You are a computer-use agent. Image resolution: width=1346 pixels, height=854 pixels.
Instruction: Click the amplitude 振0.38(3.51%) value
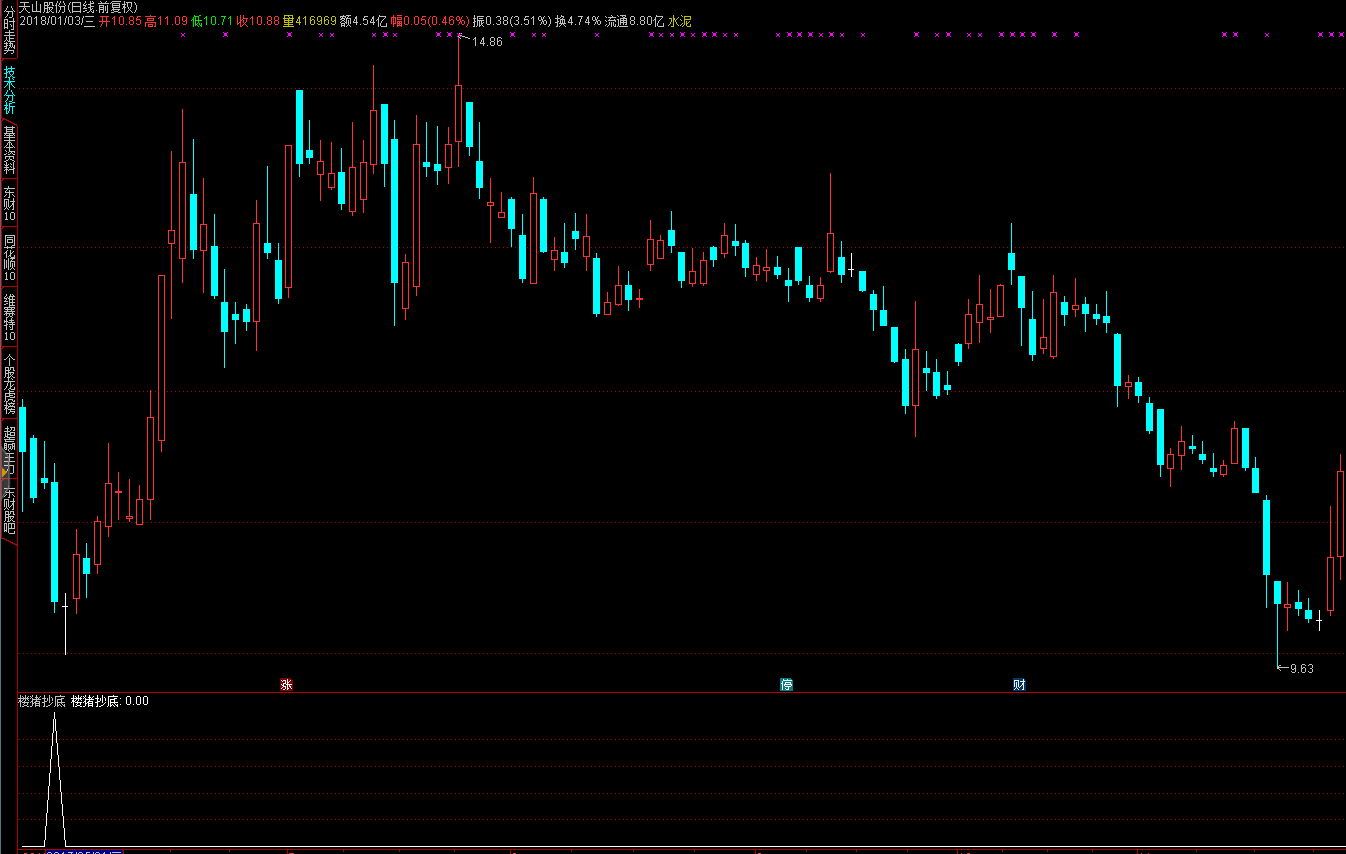(512, 20)
